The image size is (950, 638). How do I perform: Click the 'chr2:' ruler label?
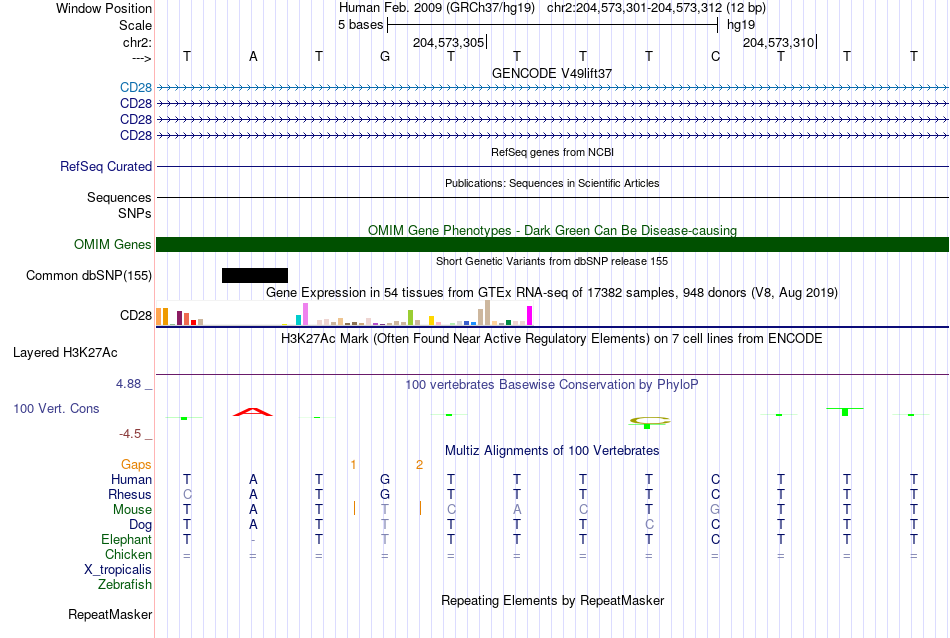coord(137,42)
